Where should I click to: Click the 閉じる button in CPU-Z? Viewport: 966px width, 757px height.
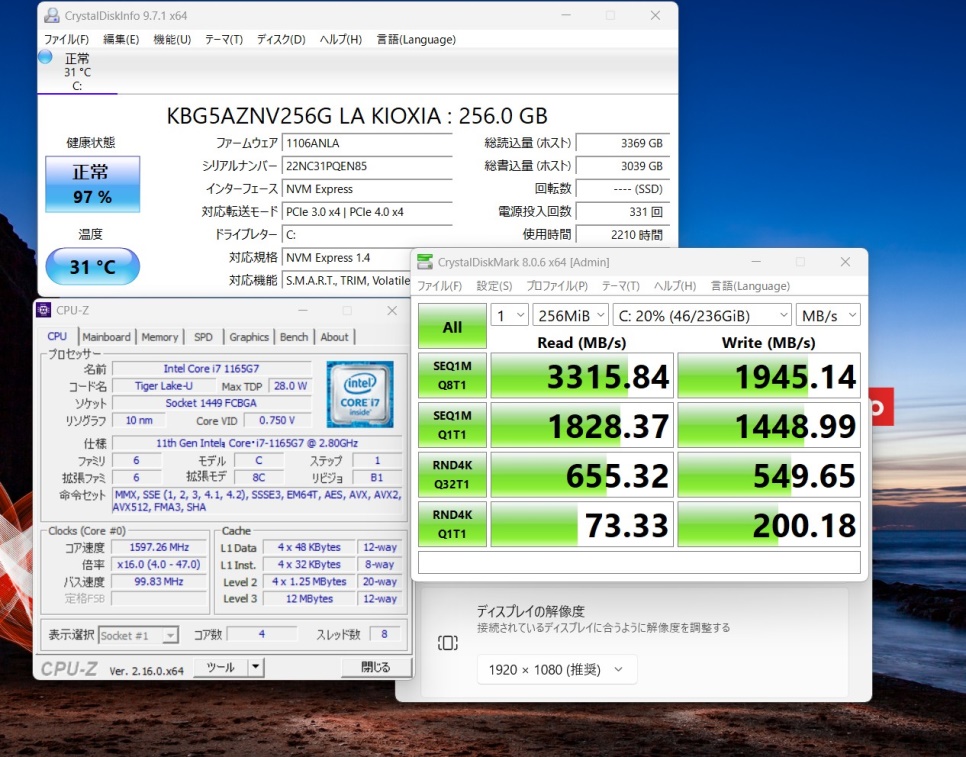376,666
